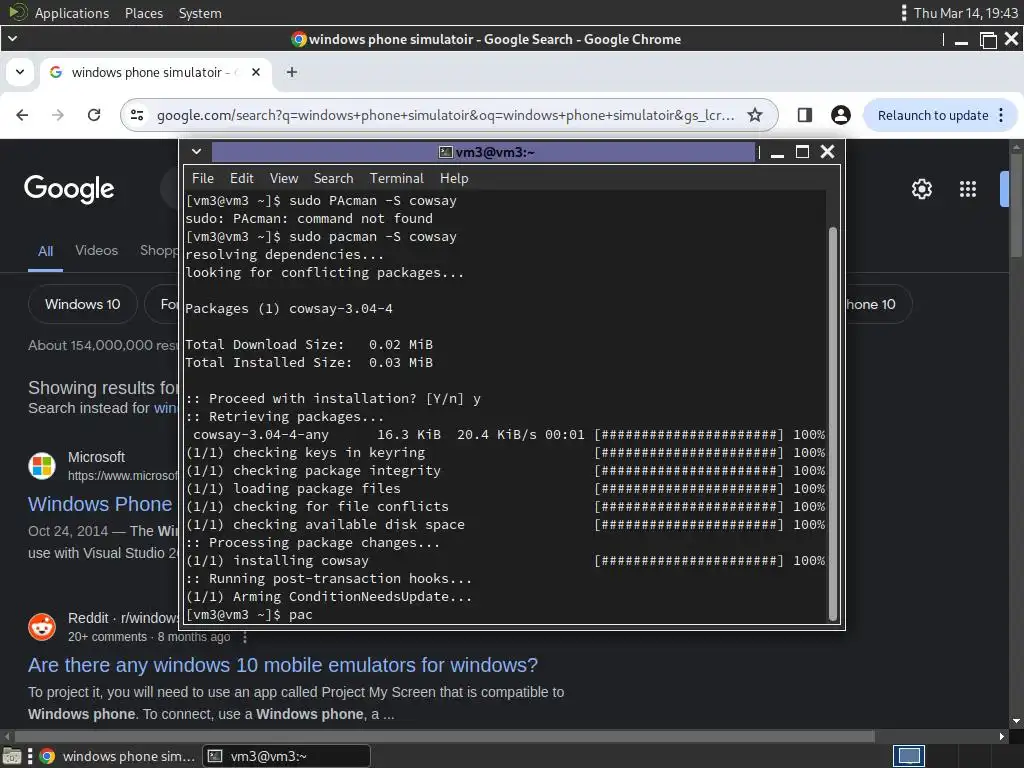Click 'Total Download Size' line
The image size is (1024, 768).
309,344
